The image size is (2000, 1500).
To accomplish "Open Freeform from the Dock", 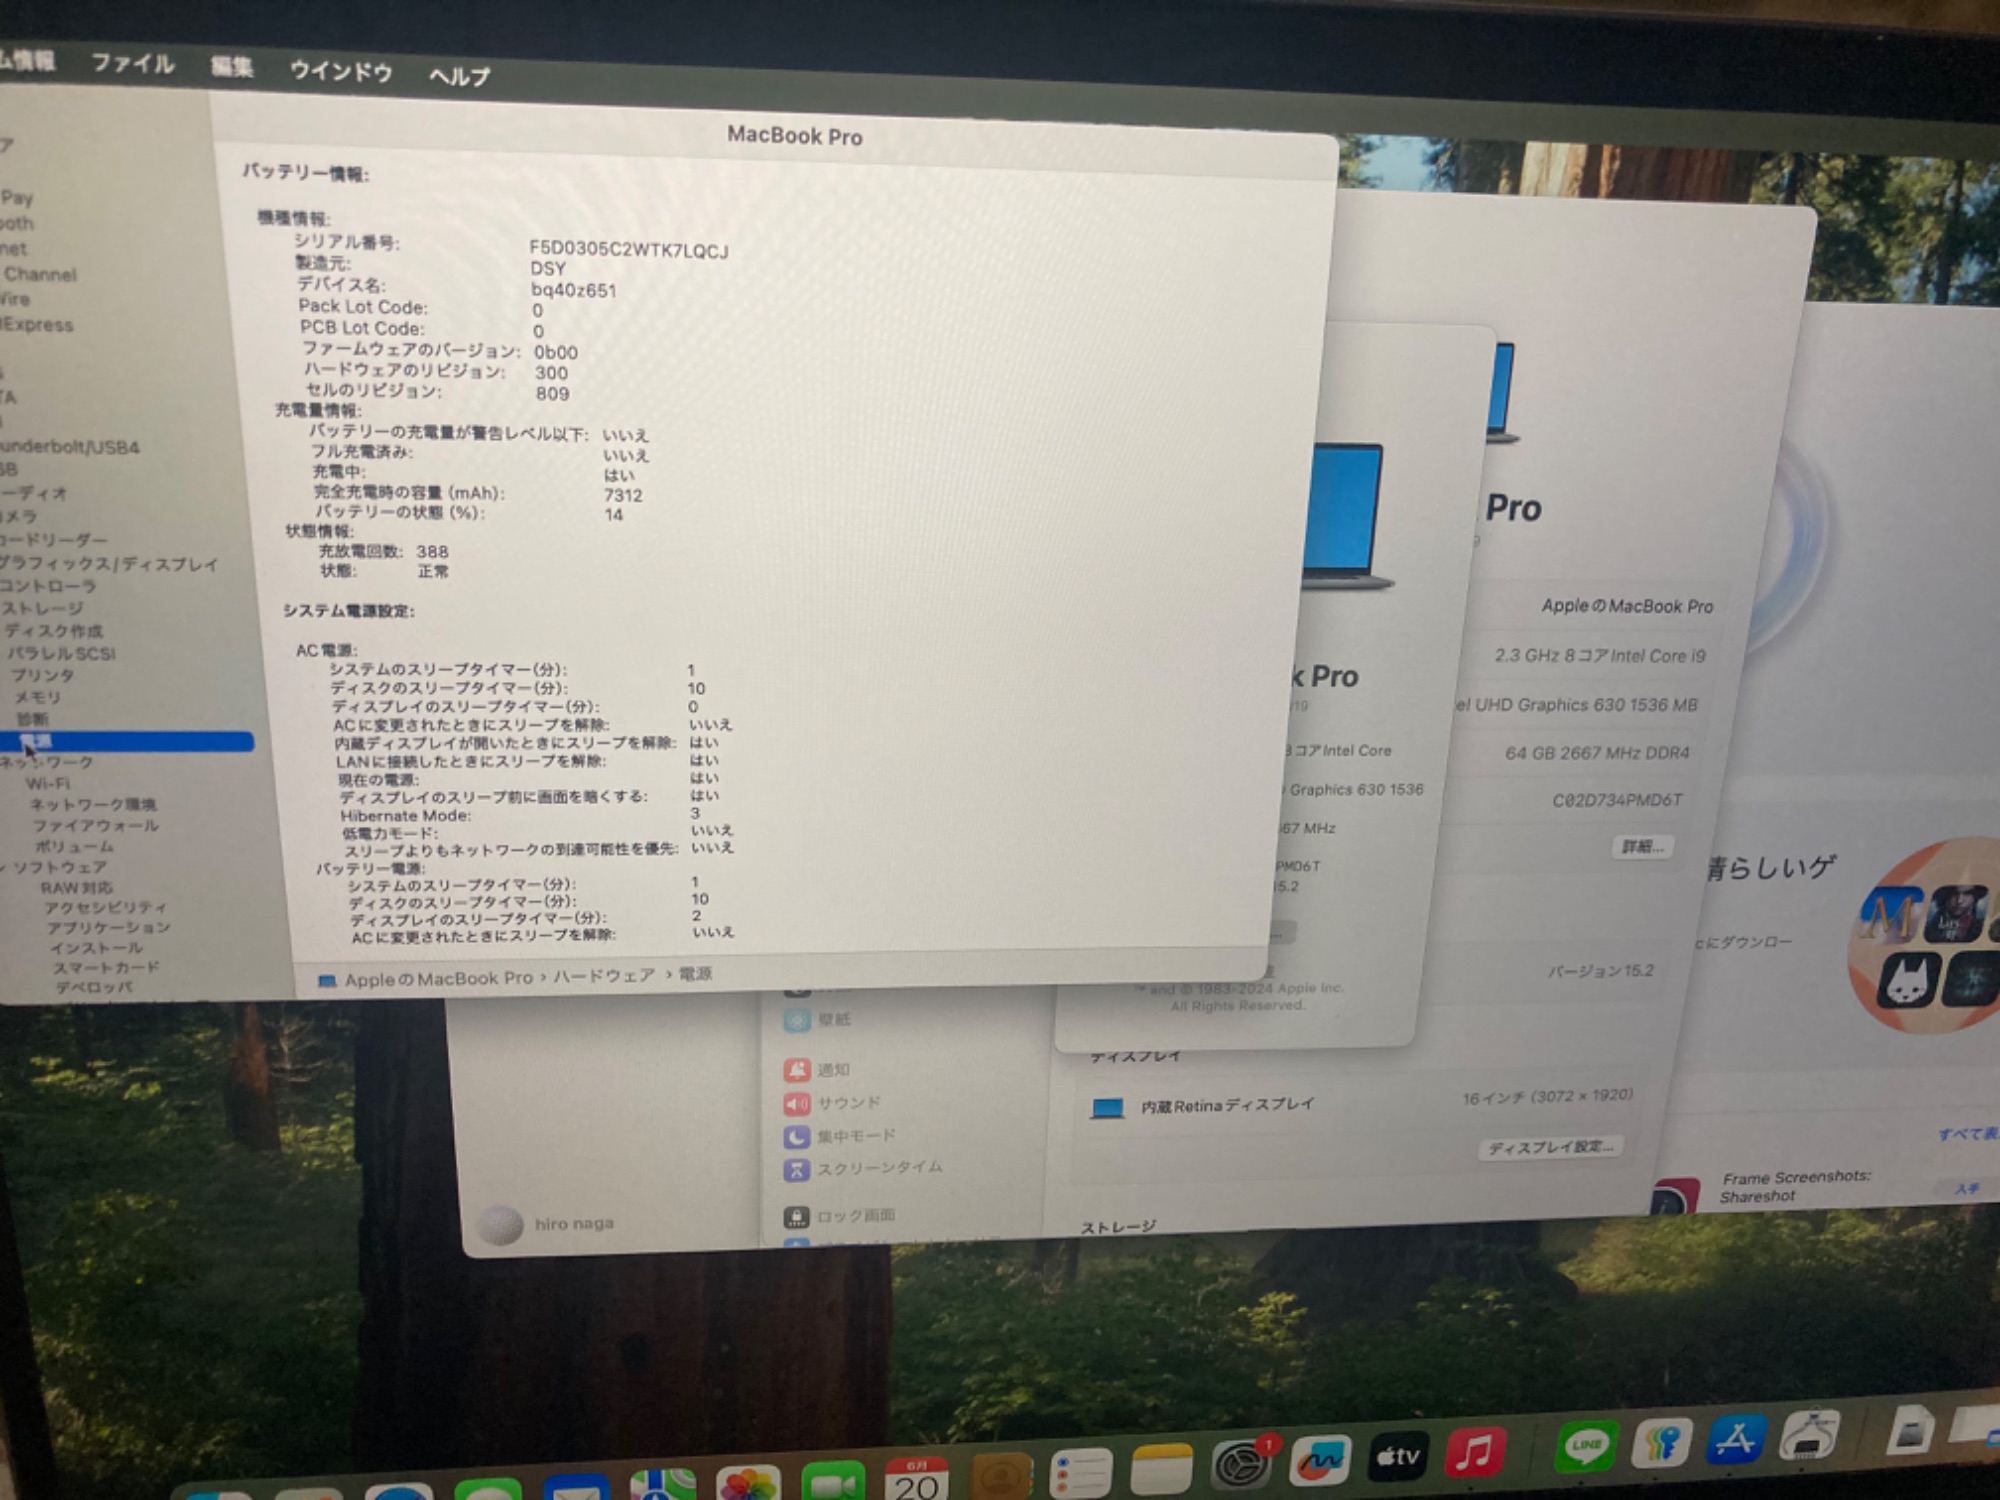I will click(x=1321, y=1460).
